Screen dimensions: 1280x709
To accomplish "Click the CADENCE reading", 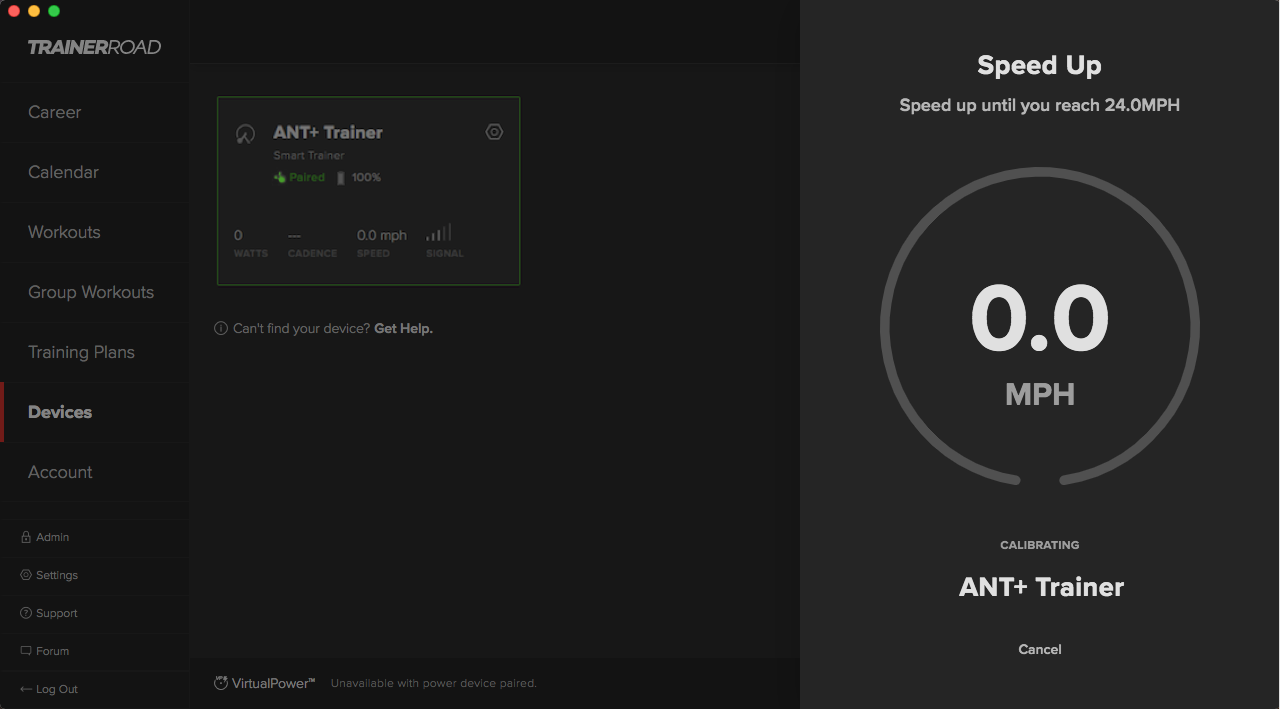I will coord(312,243).
